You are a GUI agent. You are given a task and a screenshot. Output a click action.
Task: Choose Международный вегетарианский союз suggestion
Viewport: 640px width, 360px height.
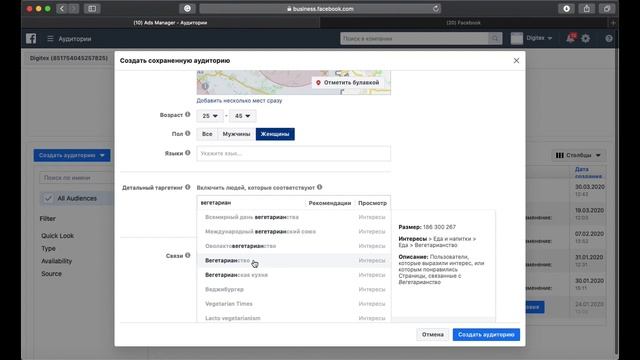293,231
